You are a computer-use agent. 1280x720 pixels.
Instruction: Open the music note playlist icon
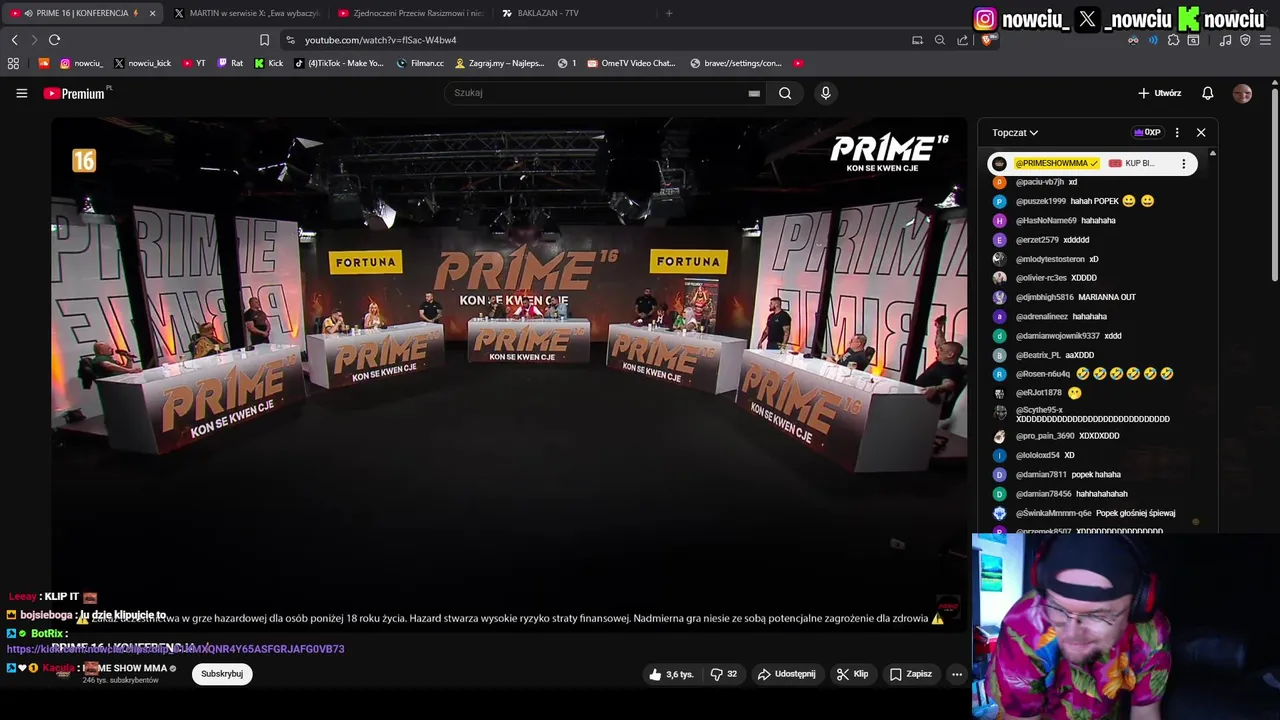tap(1225, 40)
